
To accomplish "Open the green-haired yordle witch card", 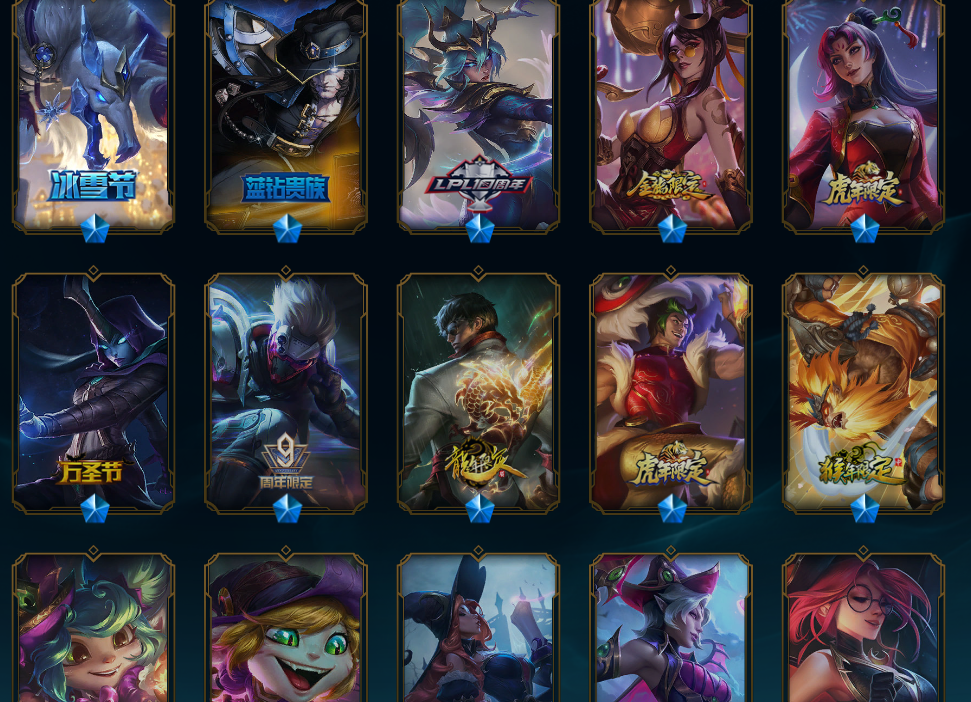I will (94, 626).
